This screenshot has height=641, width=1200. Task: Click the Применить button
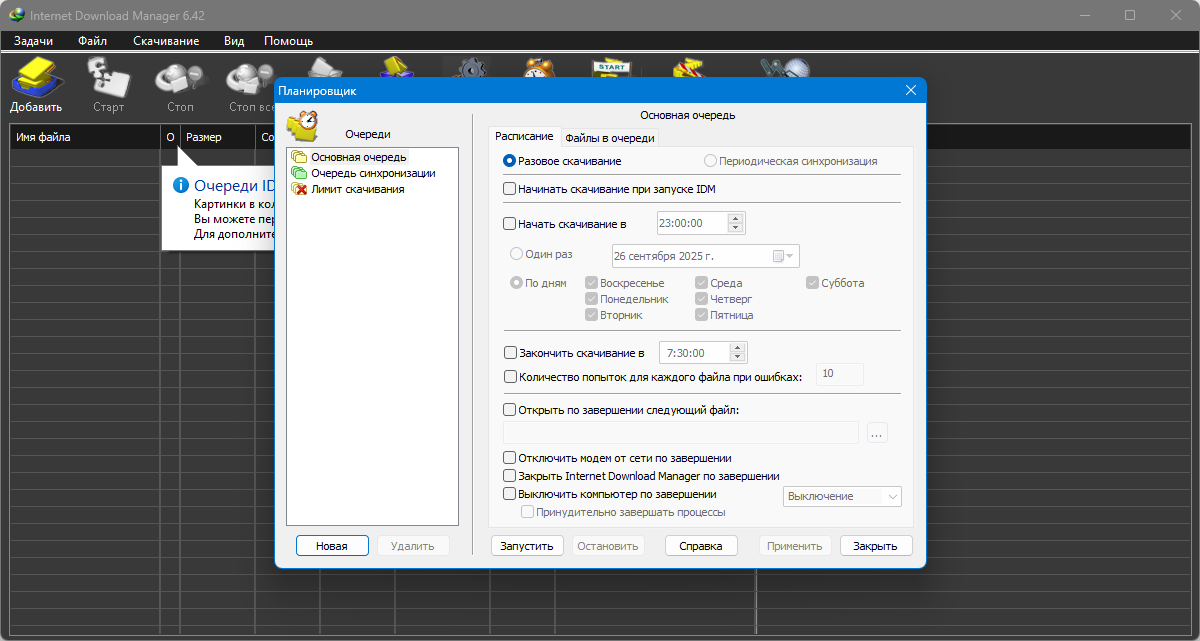click(x=796, y=546)
